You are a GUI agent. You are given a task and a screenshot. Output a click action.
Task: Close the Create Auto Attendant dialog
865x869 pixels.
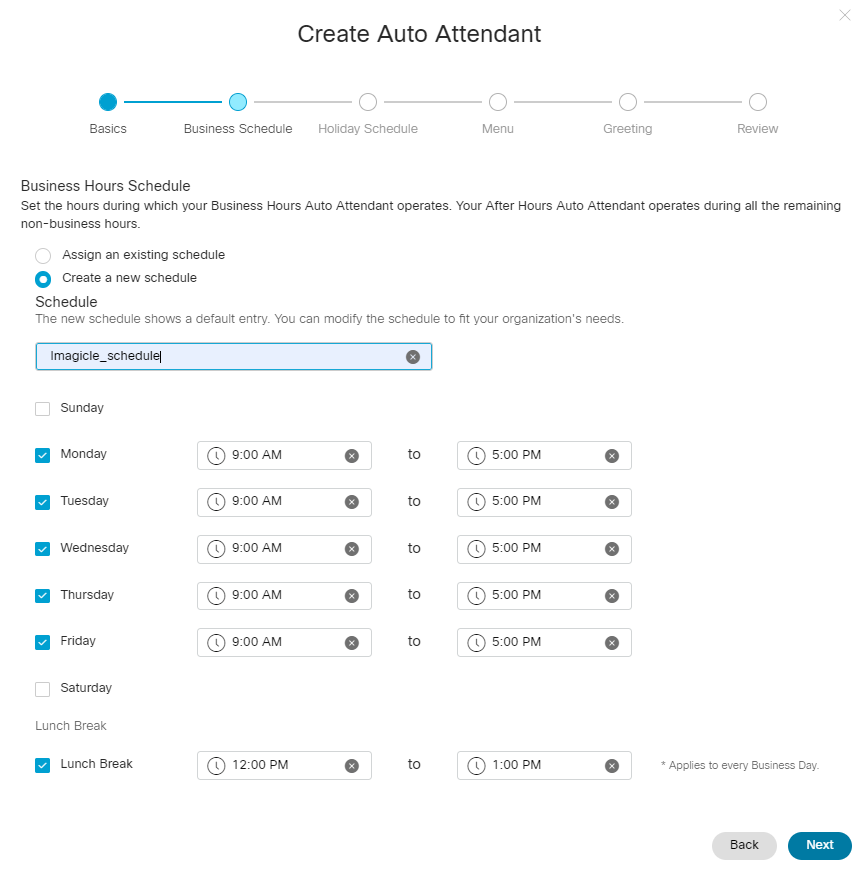click(x=845, y=15)
